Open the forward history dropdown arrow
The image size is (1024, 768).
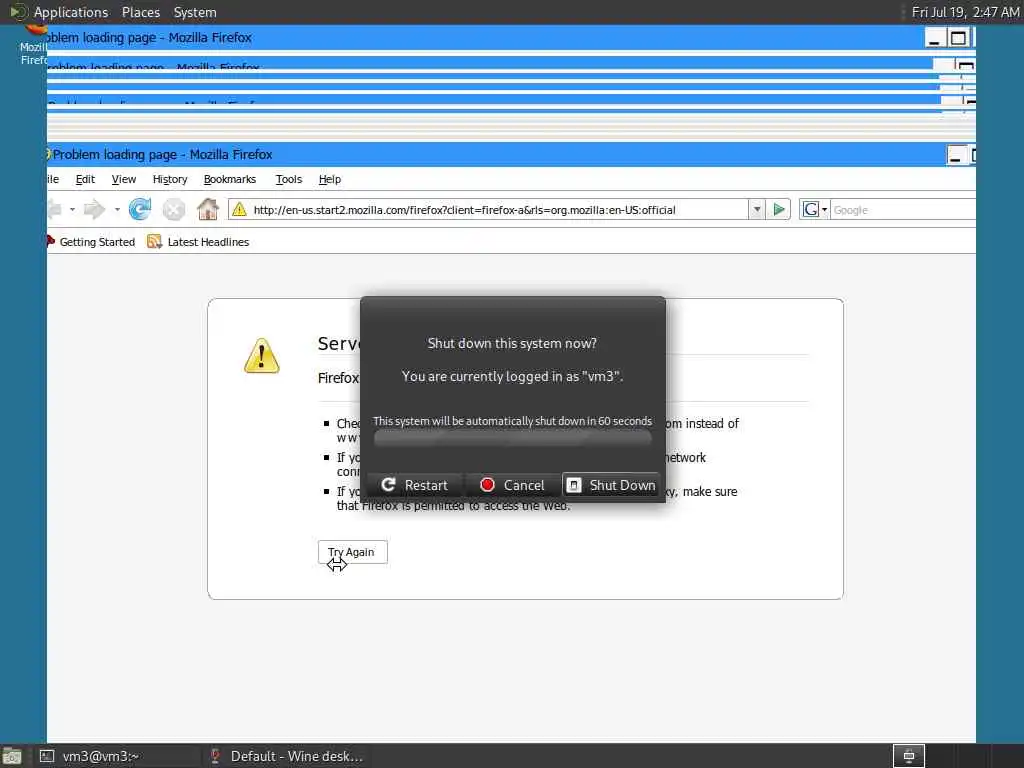coord(117,210)
